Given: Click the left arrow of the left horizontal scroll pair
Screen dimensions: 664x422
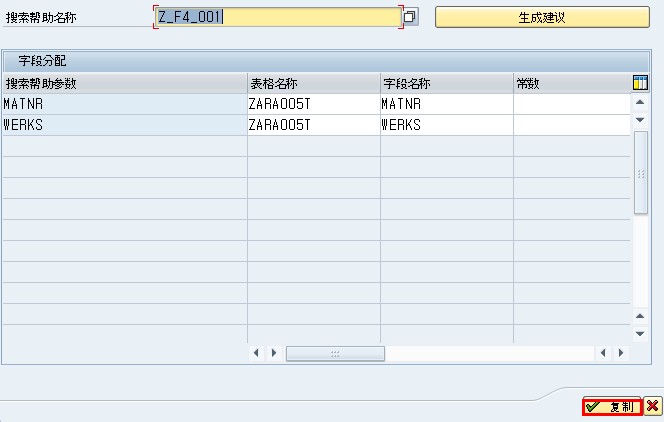Looking at the screenshot, I should (x=256, y=353).
